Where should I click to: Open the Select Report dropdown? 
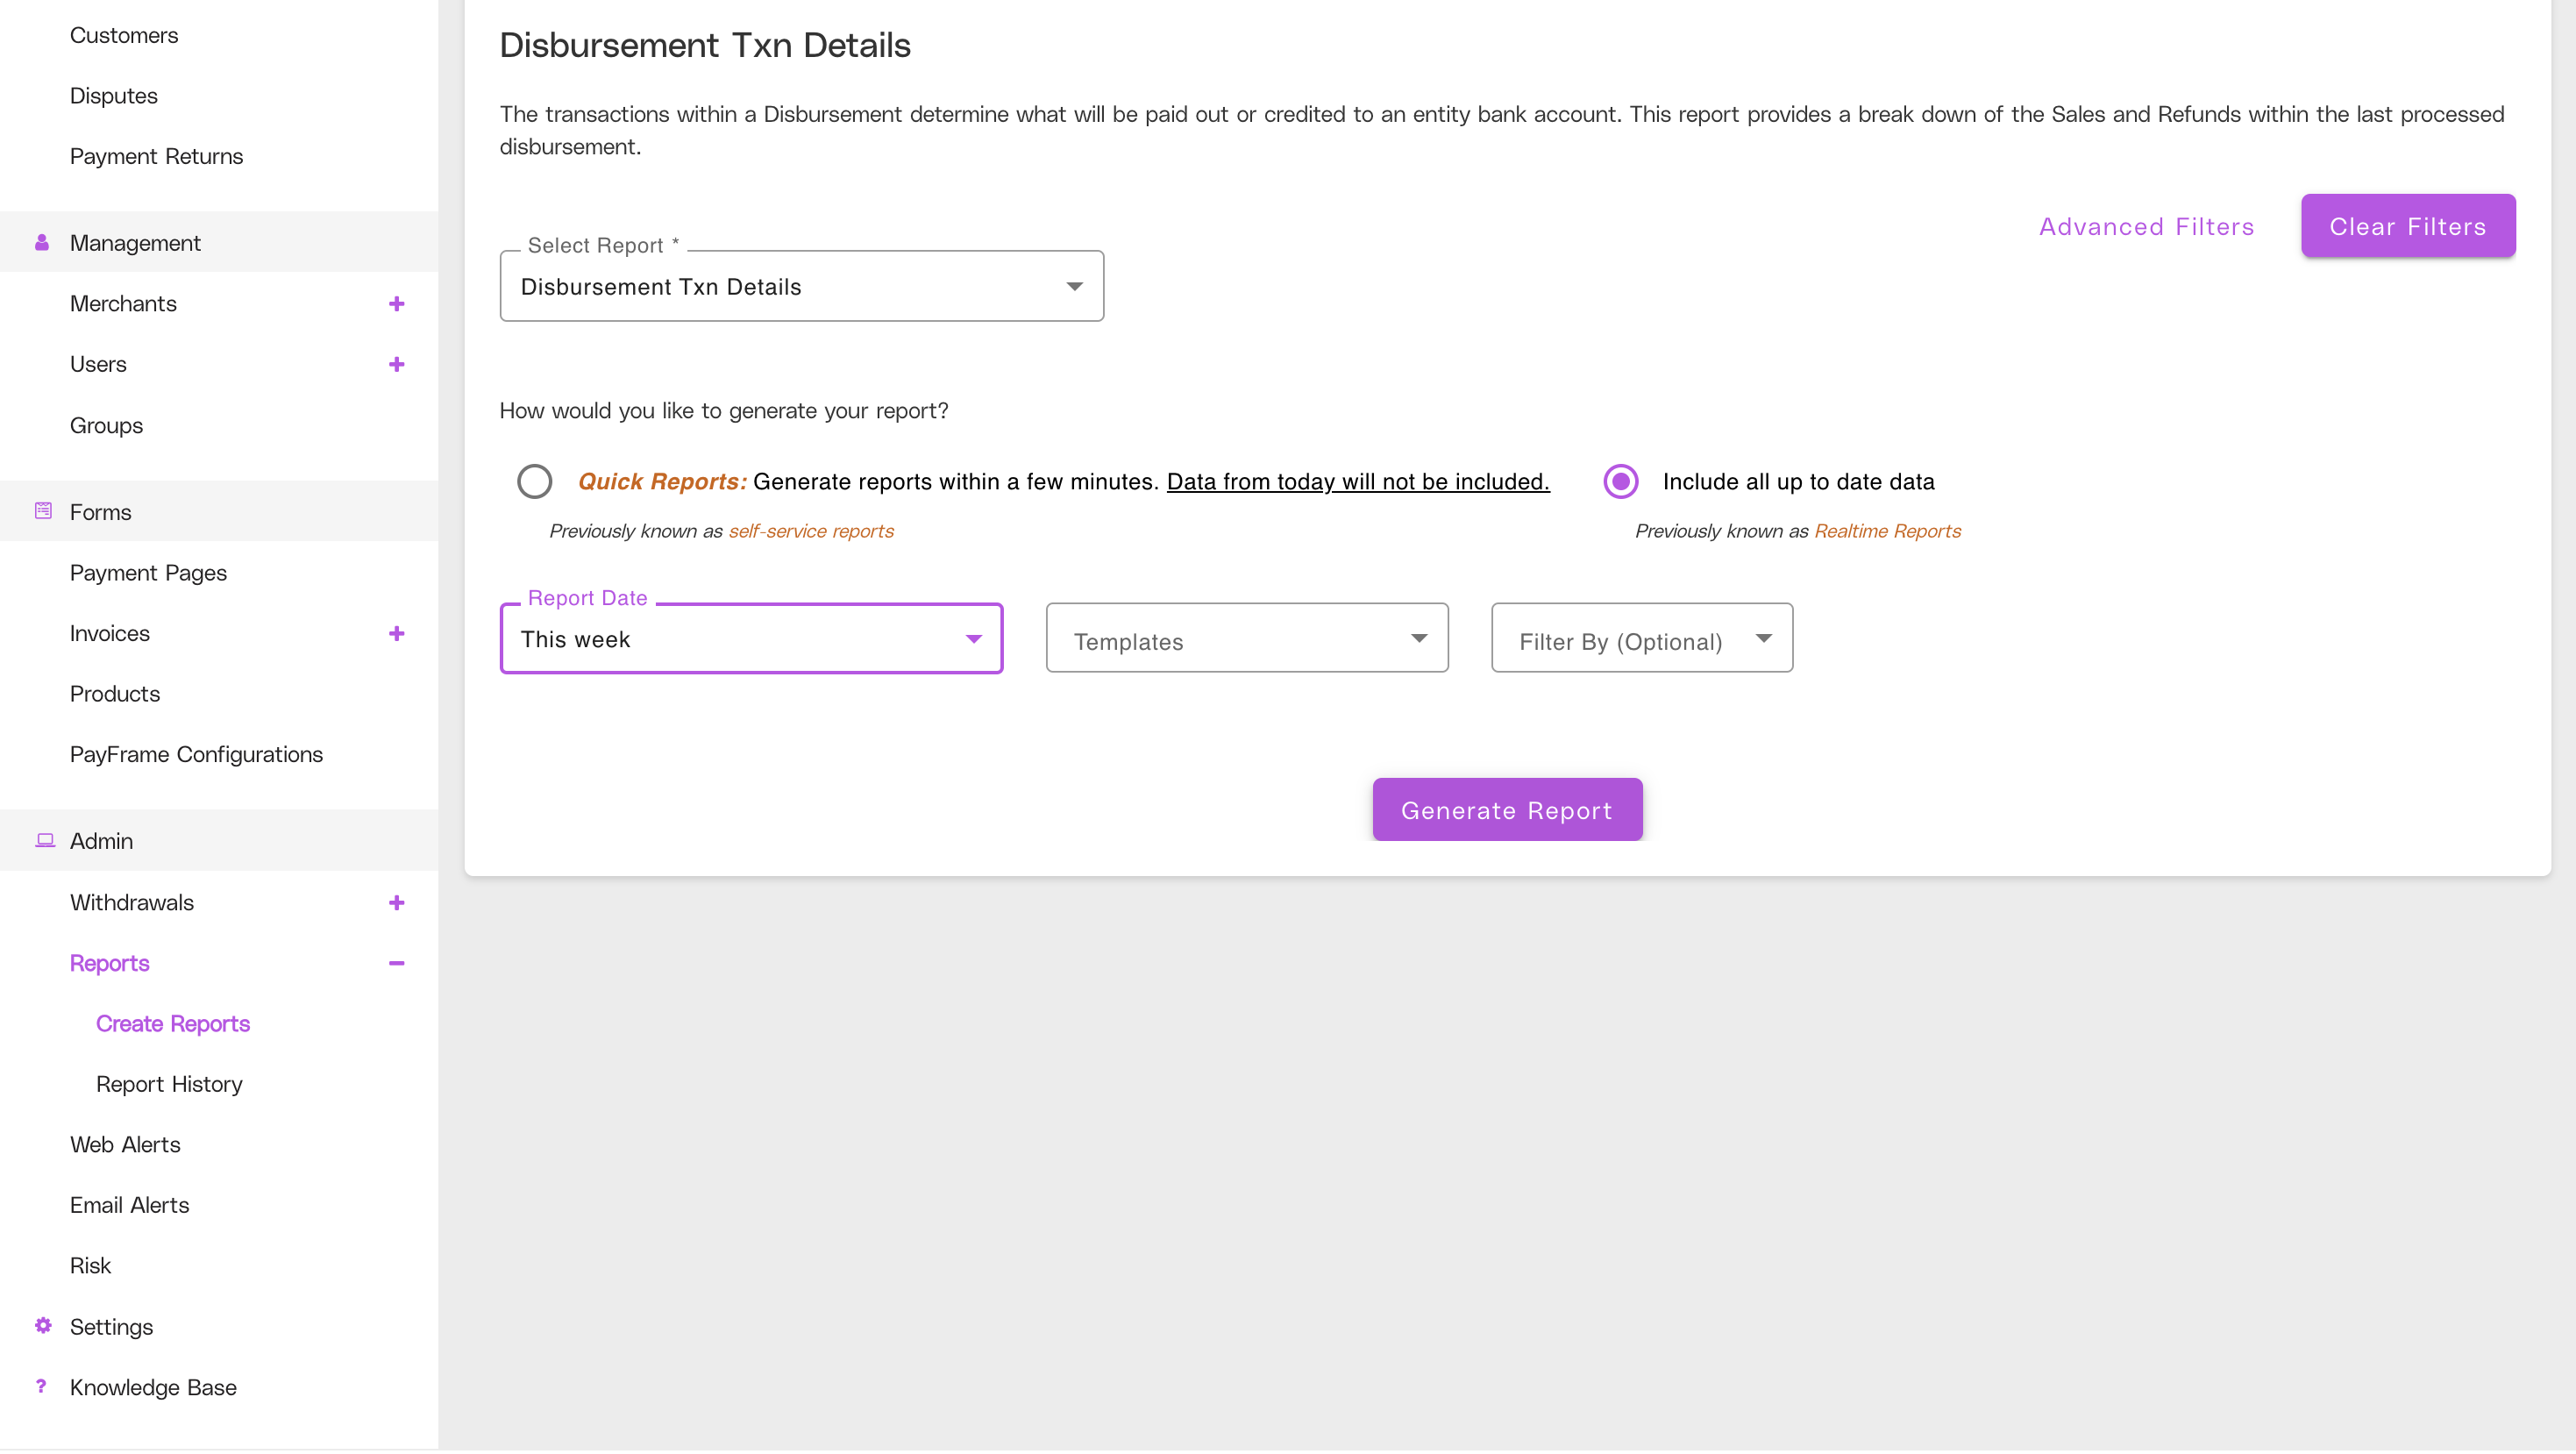tap(802, 286)
